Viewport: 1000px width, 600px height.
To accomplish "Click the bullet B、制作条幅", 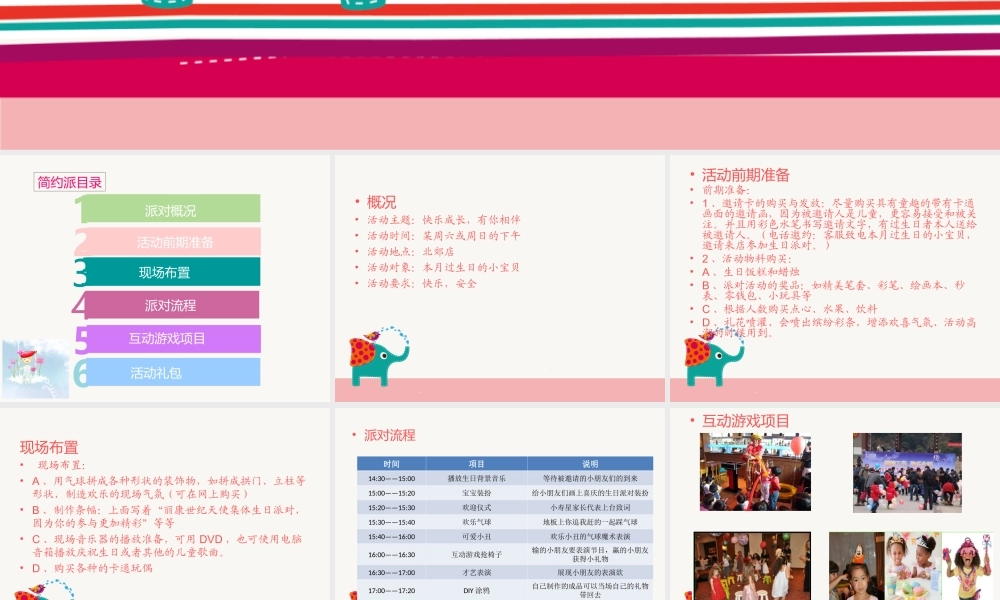I will (166, 516).
